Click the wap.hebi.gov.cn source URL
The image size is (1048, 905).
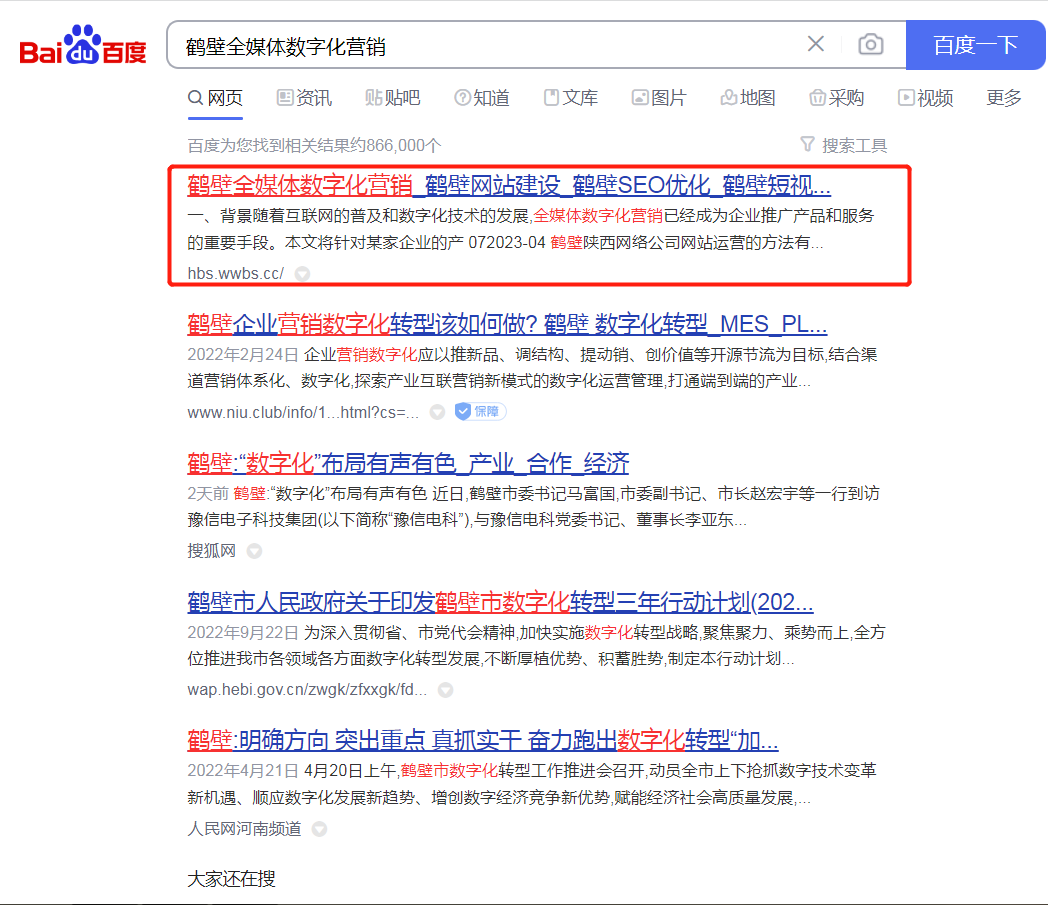pyautogui.click(x=307, y=690)
